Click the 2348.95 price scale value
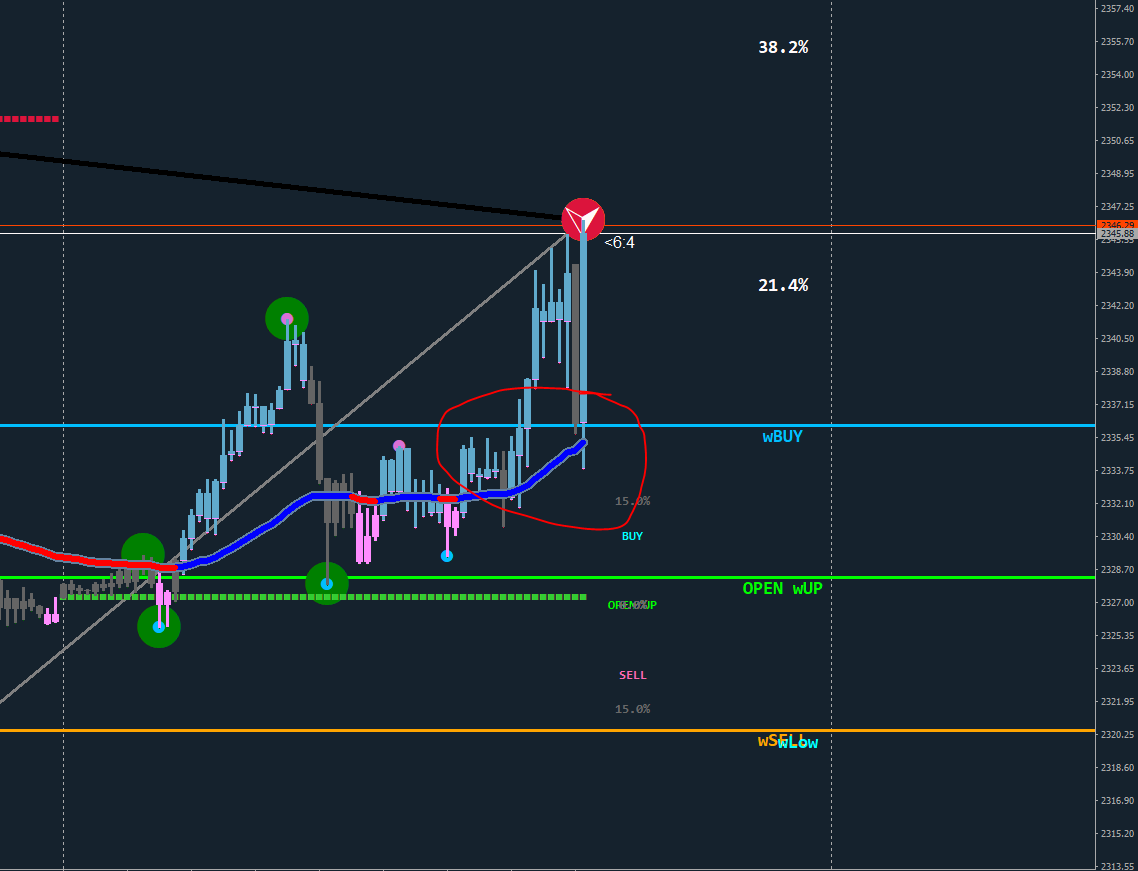The height and width of the screenshot is (871, 1138). tap(1117, 173)
